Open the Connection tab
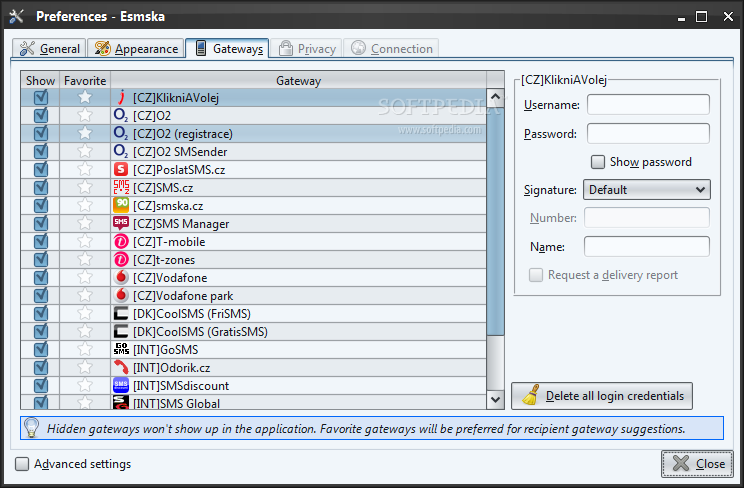 click(391, 48)
